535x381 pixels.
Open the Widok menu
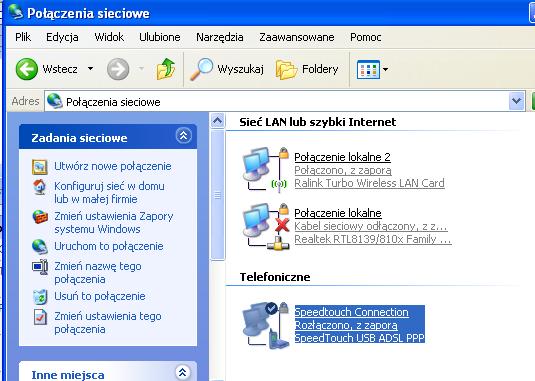109,37
